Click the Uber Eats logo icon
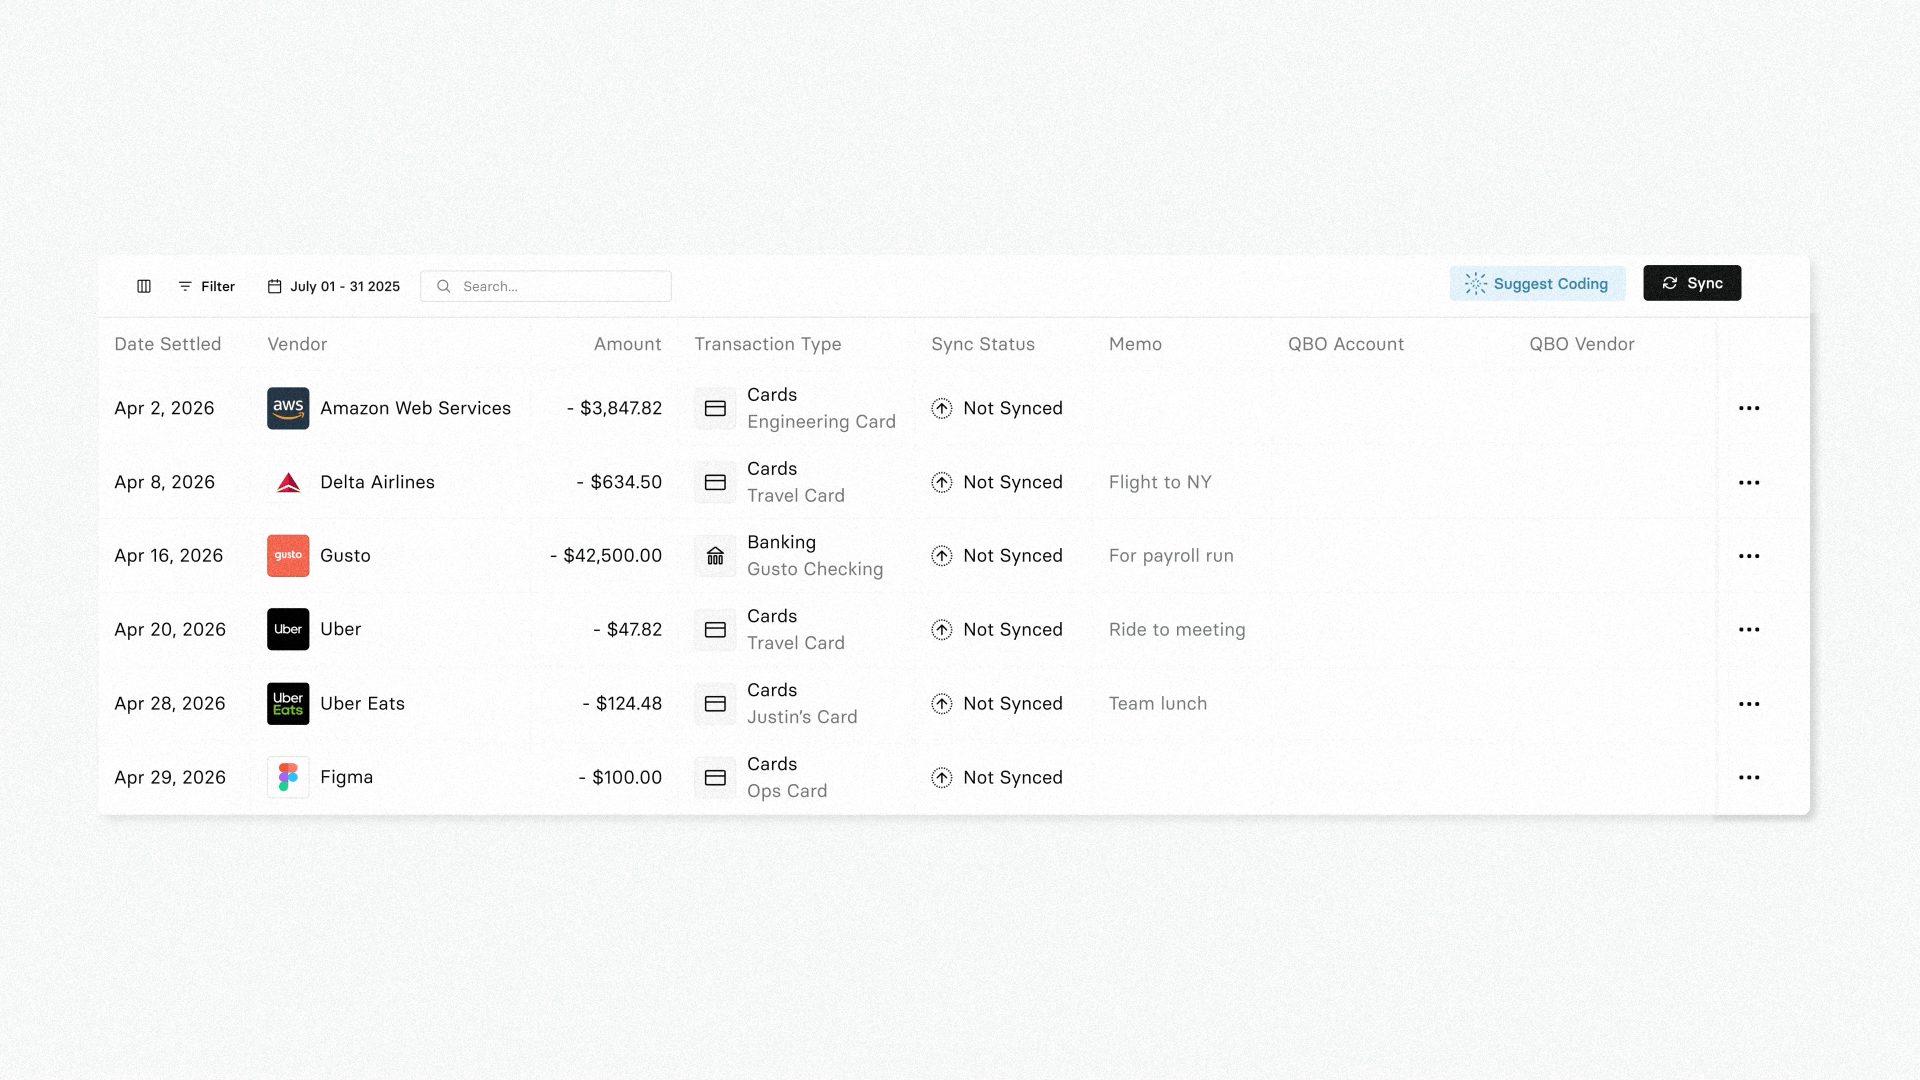 [x=288, y=703]
